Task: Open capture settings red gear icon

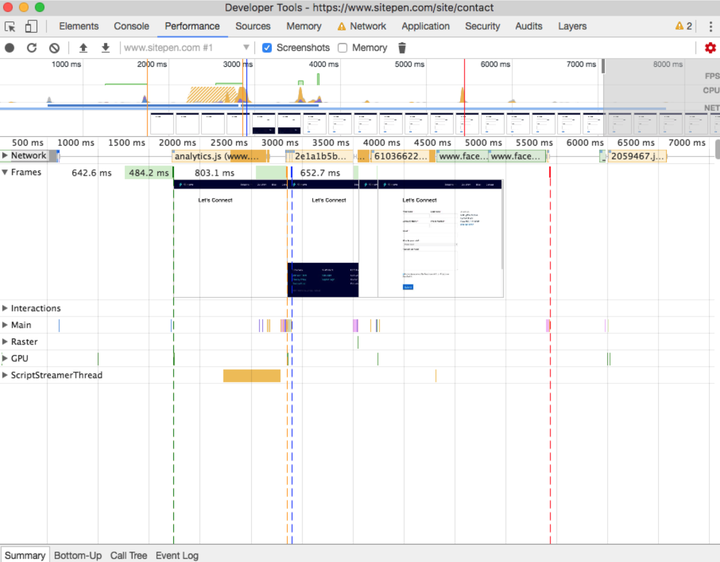Action: coord(710,48)
